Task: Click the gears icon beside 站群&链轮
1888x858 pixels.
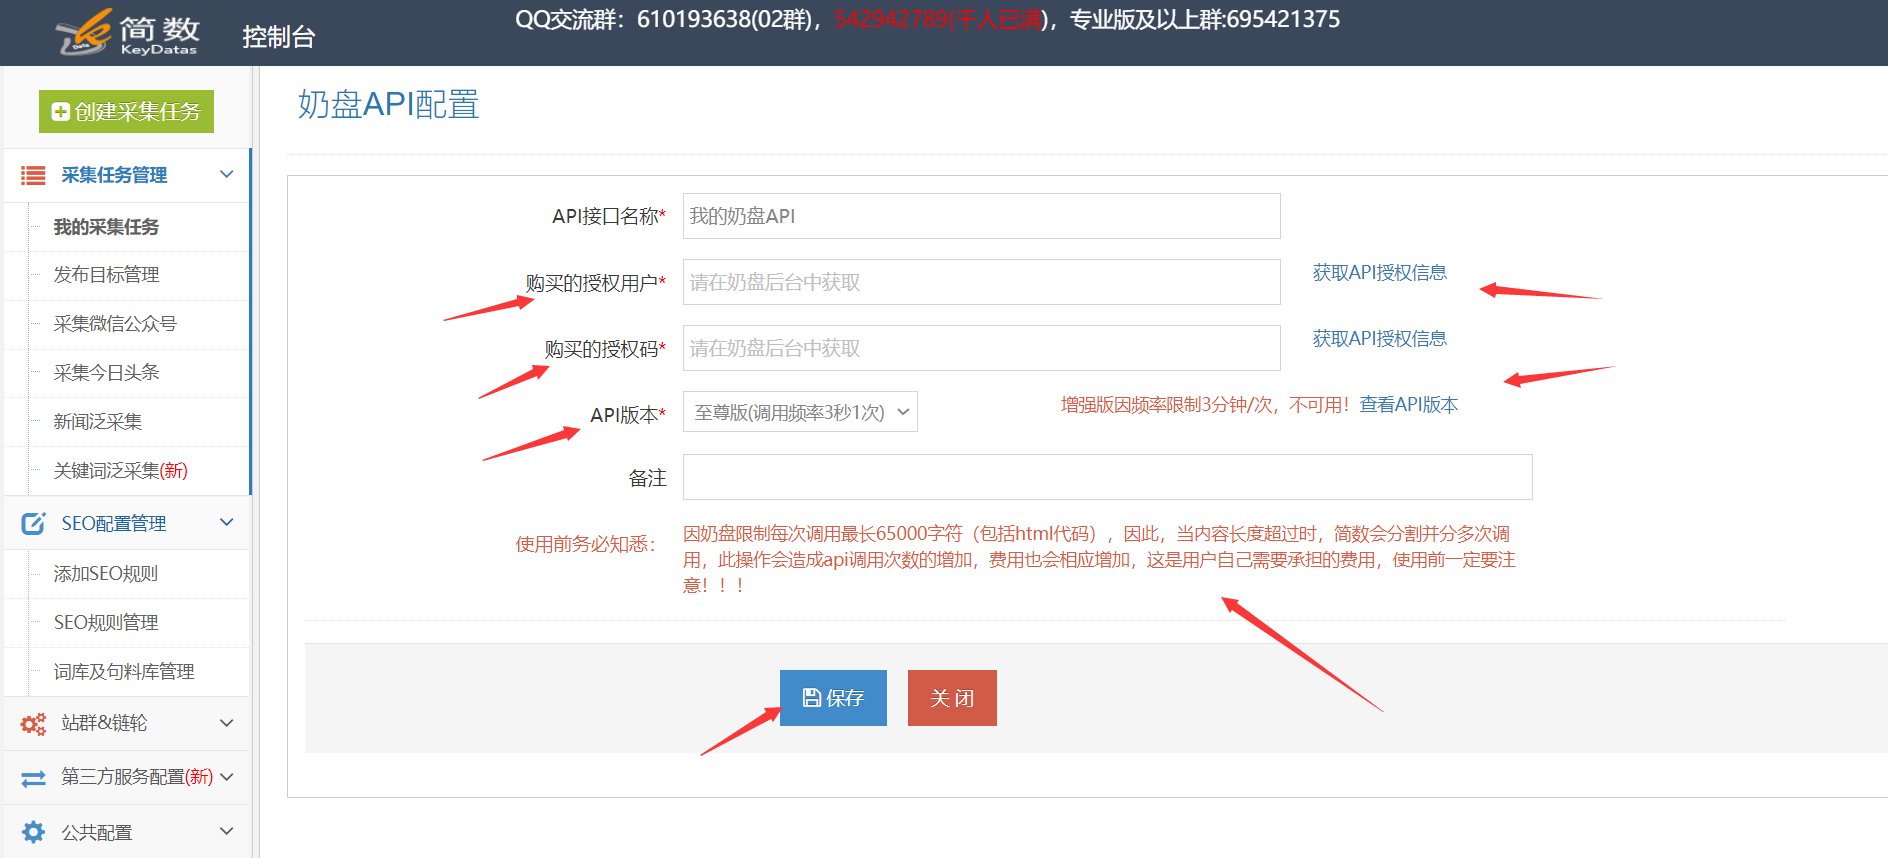Action: 33,724
